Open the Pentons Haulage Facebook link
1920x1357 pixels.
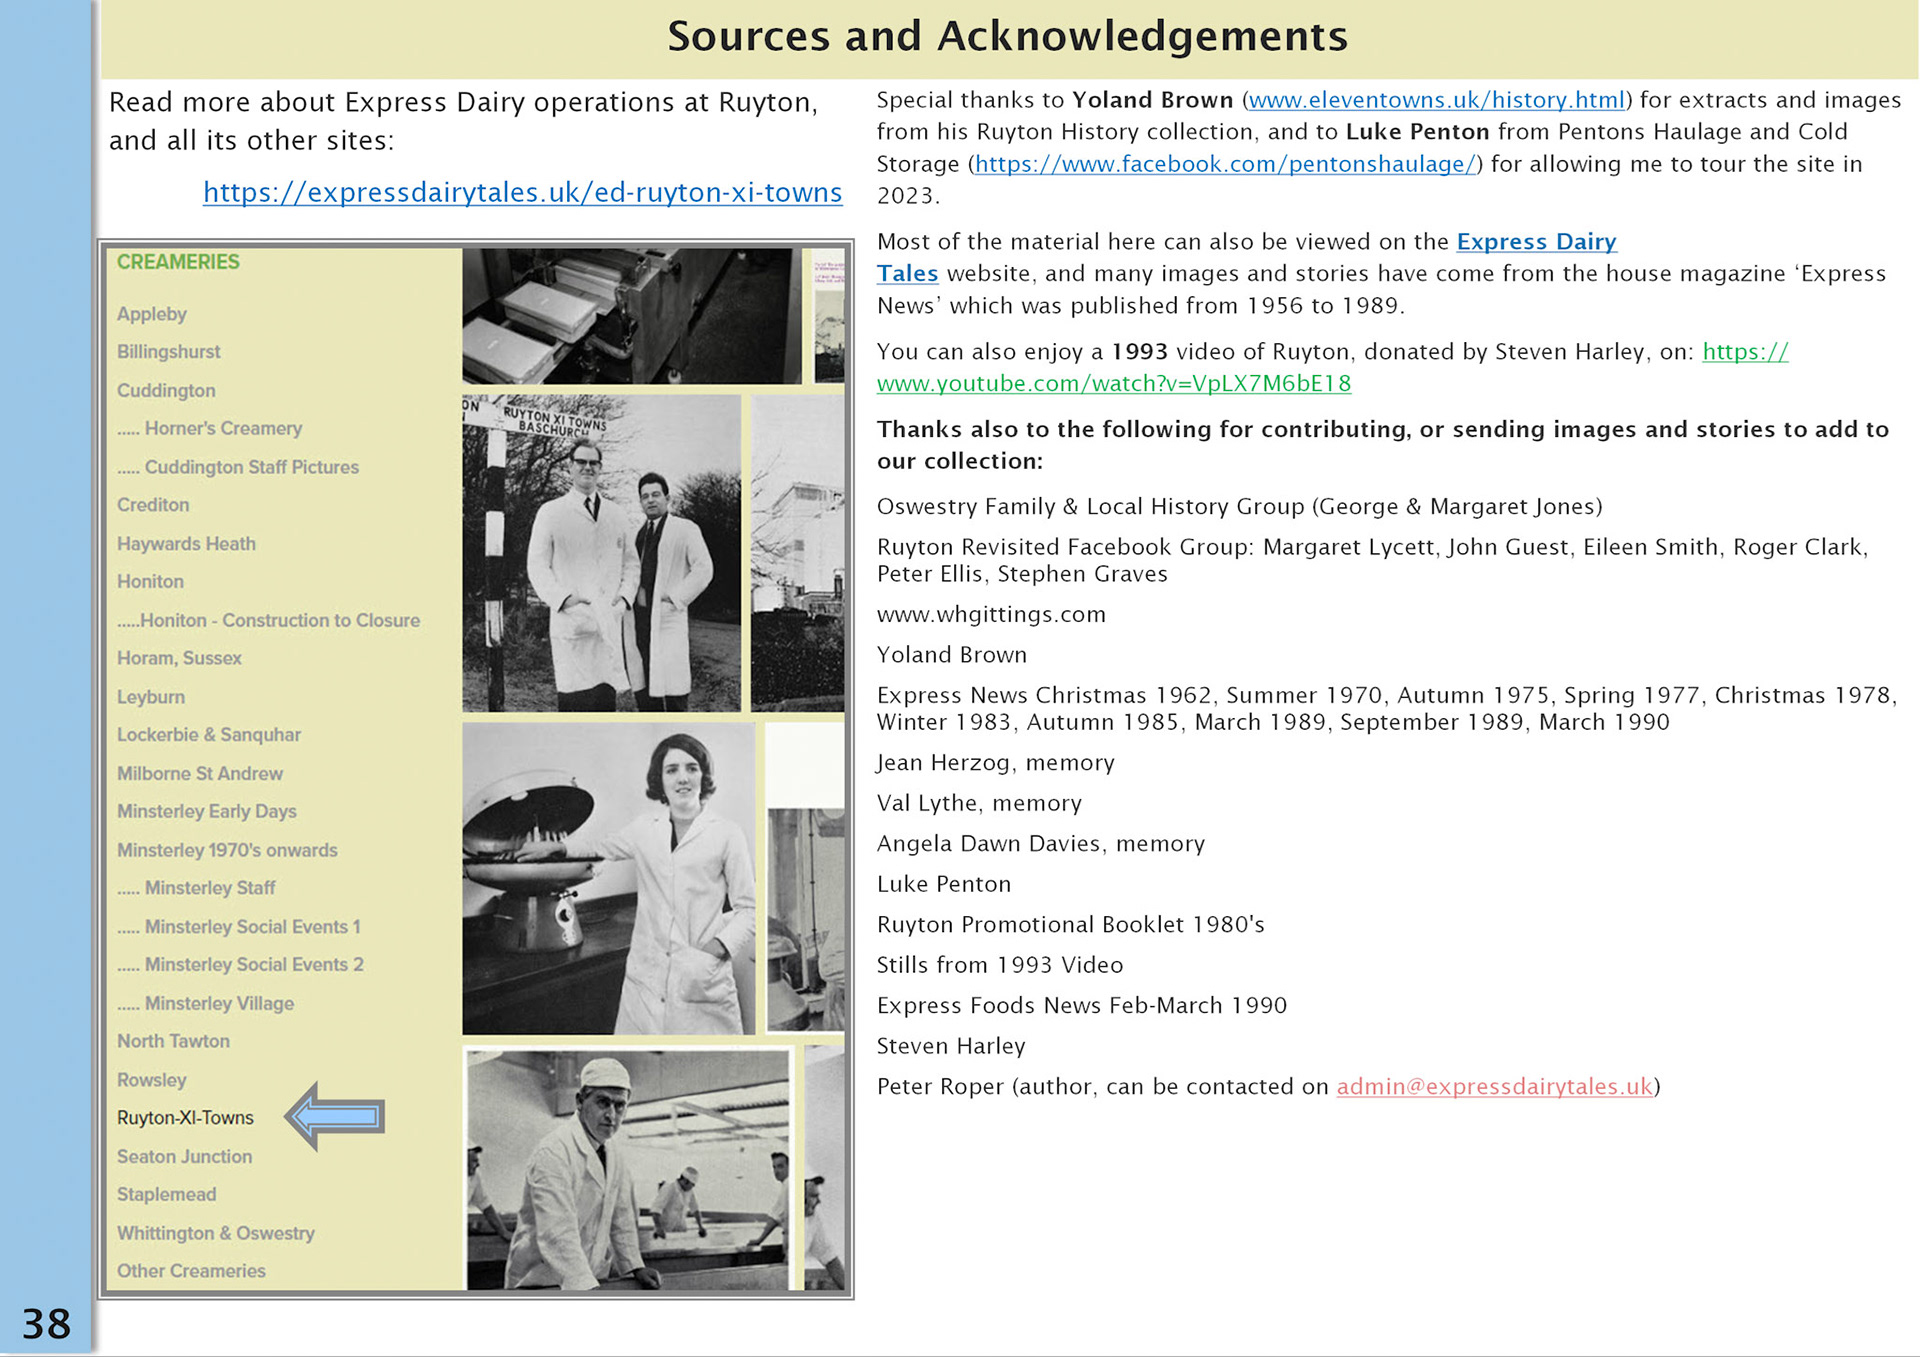[x=1225, y=164]
